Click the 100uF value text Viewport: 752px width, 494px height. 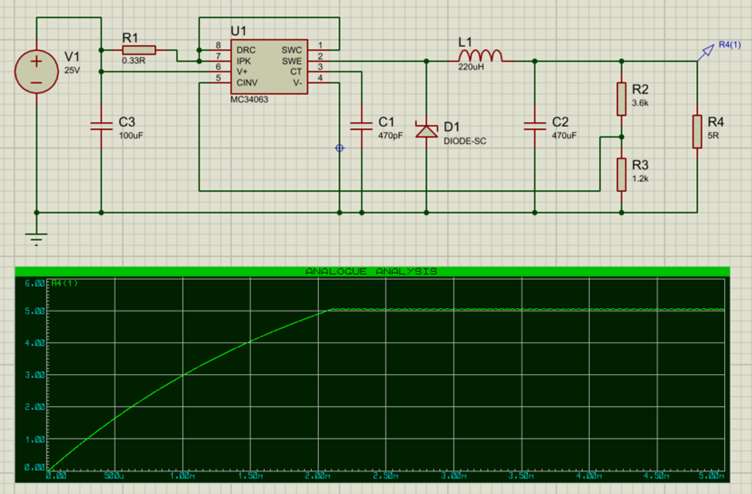[x=131, y=136]
